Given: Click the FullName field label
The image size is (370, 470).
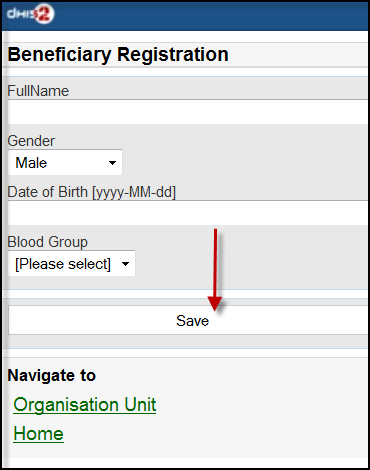Looking at the screenshot, I should point(38,91).
